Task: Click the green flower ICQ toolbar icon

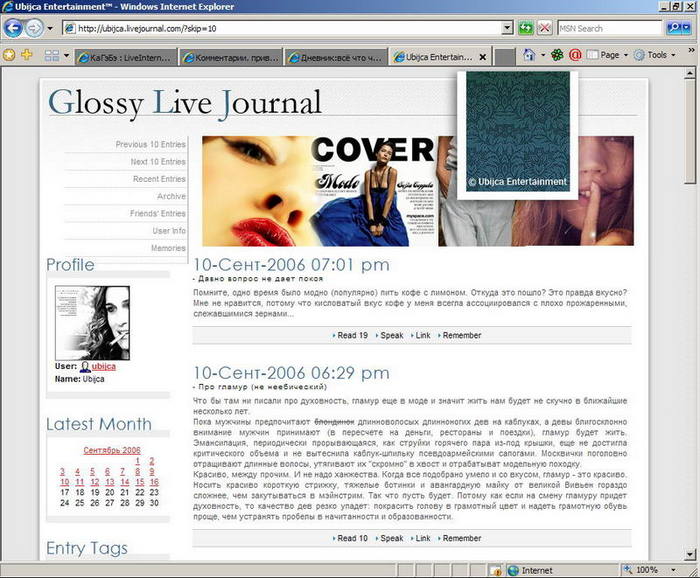Action: pos(557,55)
